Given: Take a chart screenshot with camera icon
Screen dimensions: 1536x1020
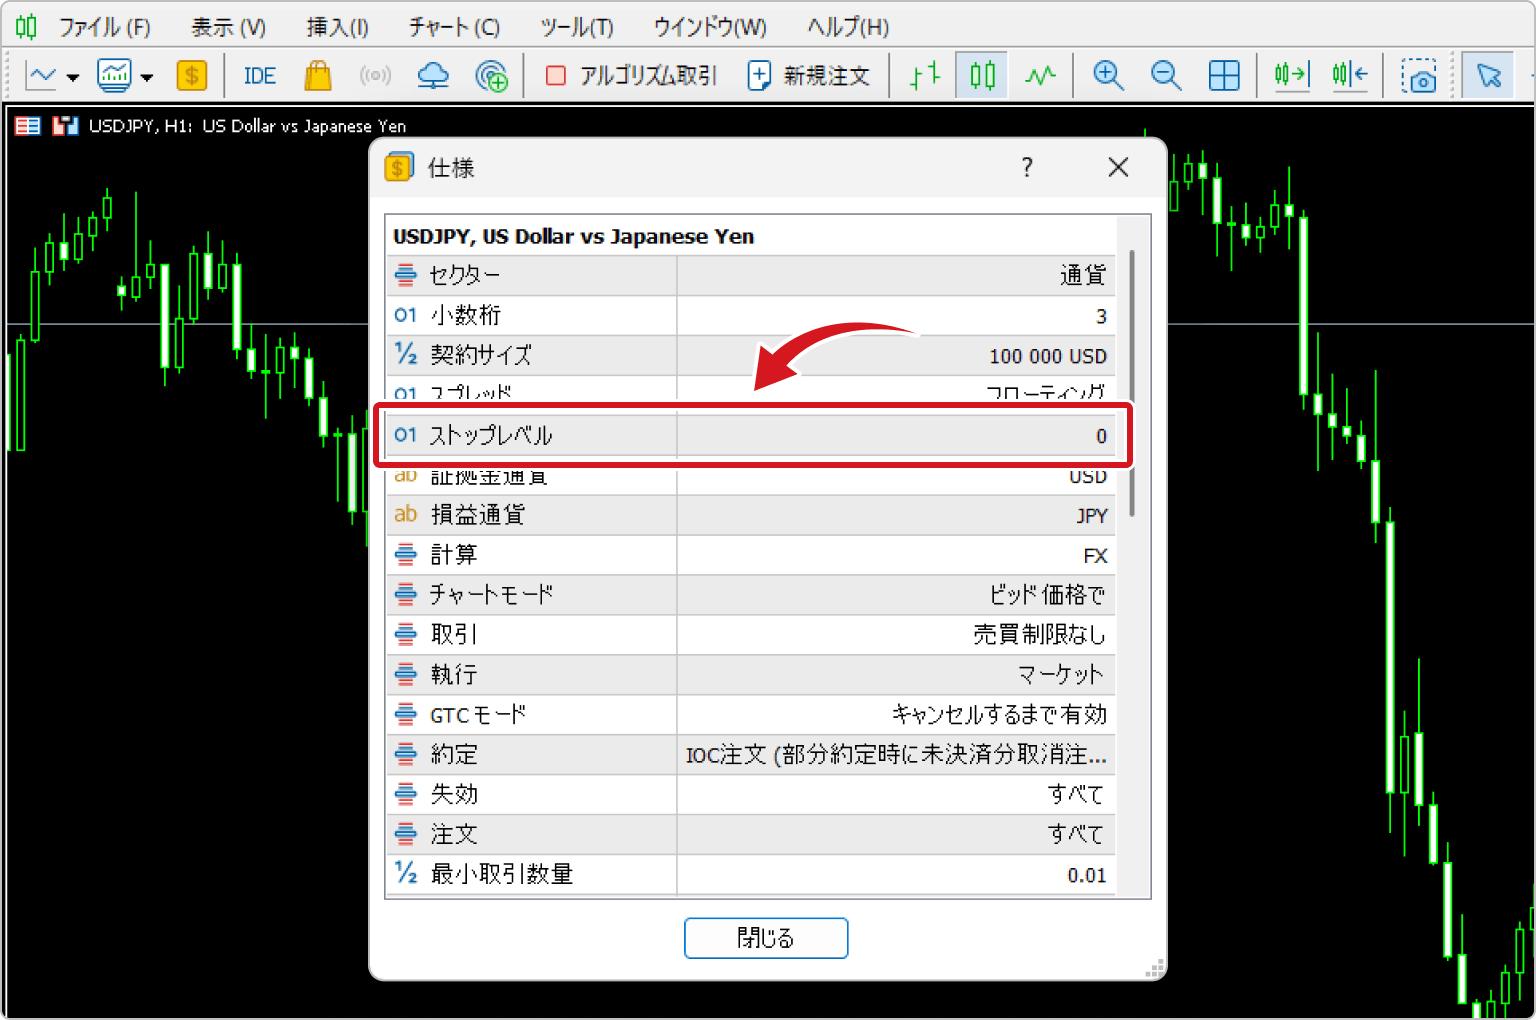Looking at the screenshot, I should [x=1418, y=76].
